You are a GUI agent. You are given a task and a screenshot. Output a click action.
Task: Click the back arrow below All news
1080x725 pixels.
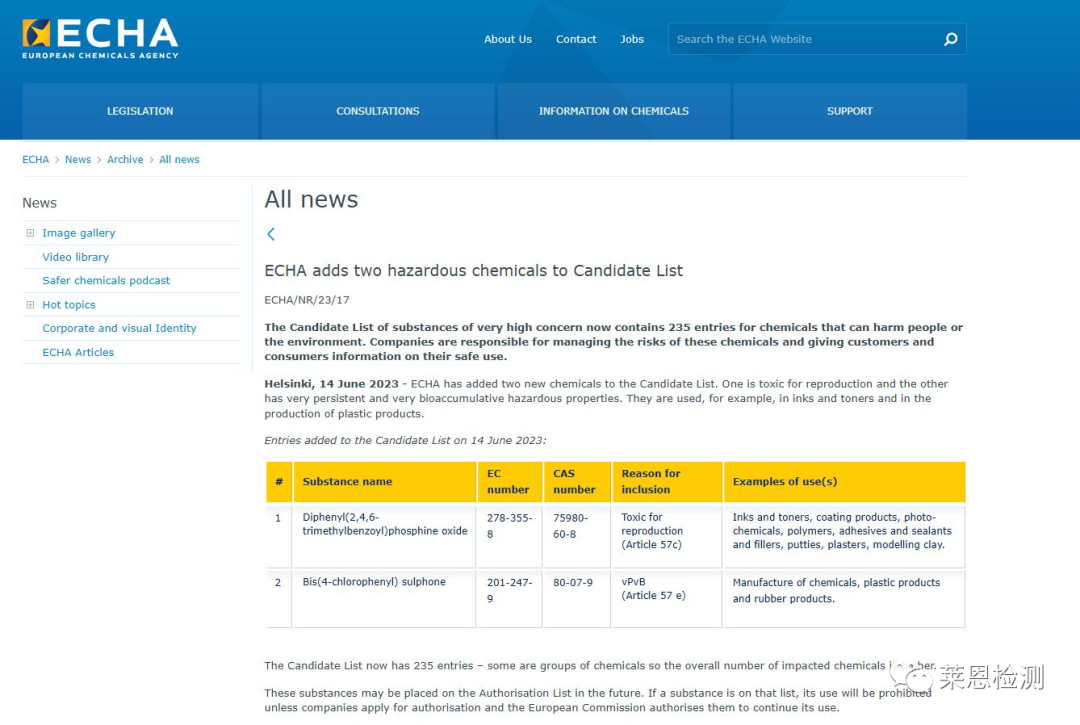271,234
